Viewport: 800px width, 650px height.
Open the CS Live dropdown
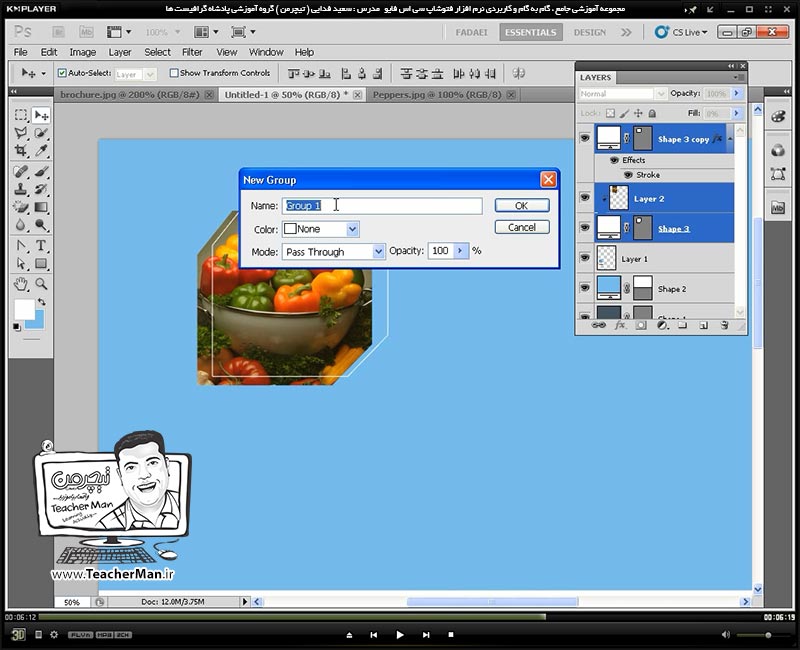point(681,32)
